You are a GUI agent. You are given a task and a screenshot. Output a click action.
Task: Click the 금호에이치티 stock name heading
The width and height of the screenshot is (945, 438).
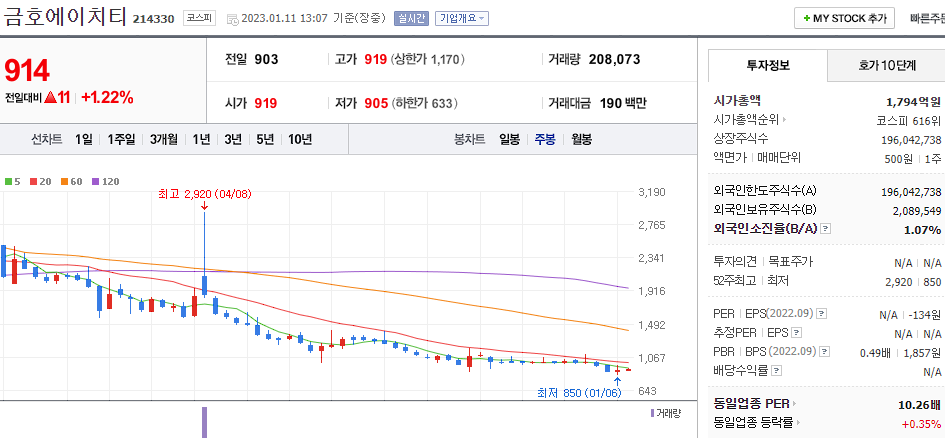coord(65,15)
